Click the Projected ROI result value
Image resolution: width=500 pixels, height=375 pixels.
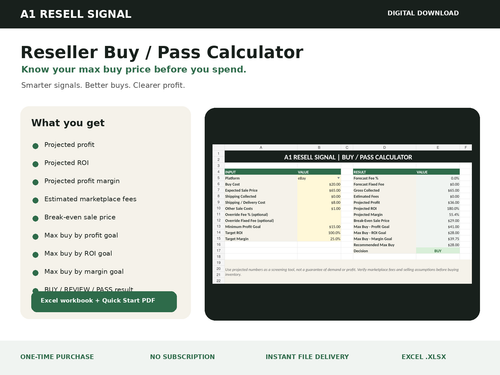pyautogui.click(x=438, y=208)
